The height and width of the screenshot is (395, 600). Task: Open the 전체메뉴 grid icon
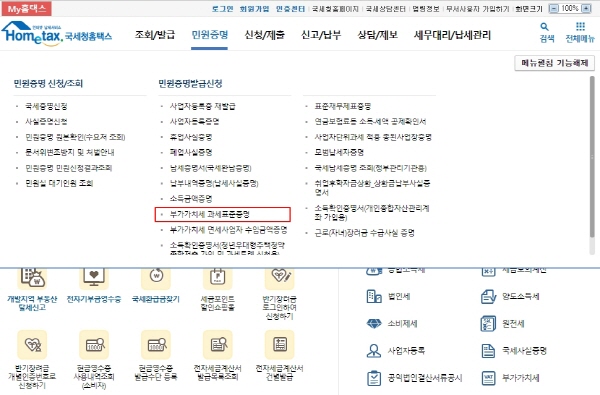coord(580,26)
